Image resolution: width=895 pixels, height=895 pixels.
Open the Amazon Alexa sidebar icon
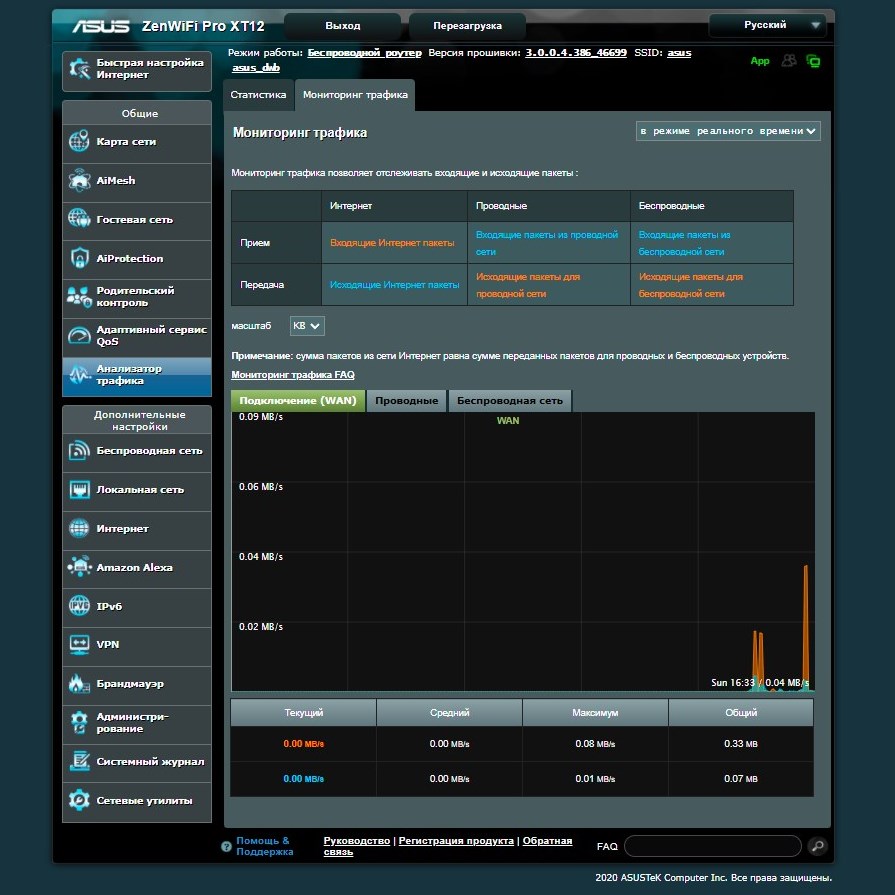pyautogui.click(x=79, y=568)
